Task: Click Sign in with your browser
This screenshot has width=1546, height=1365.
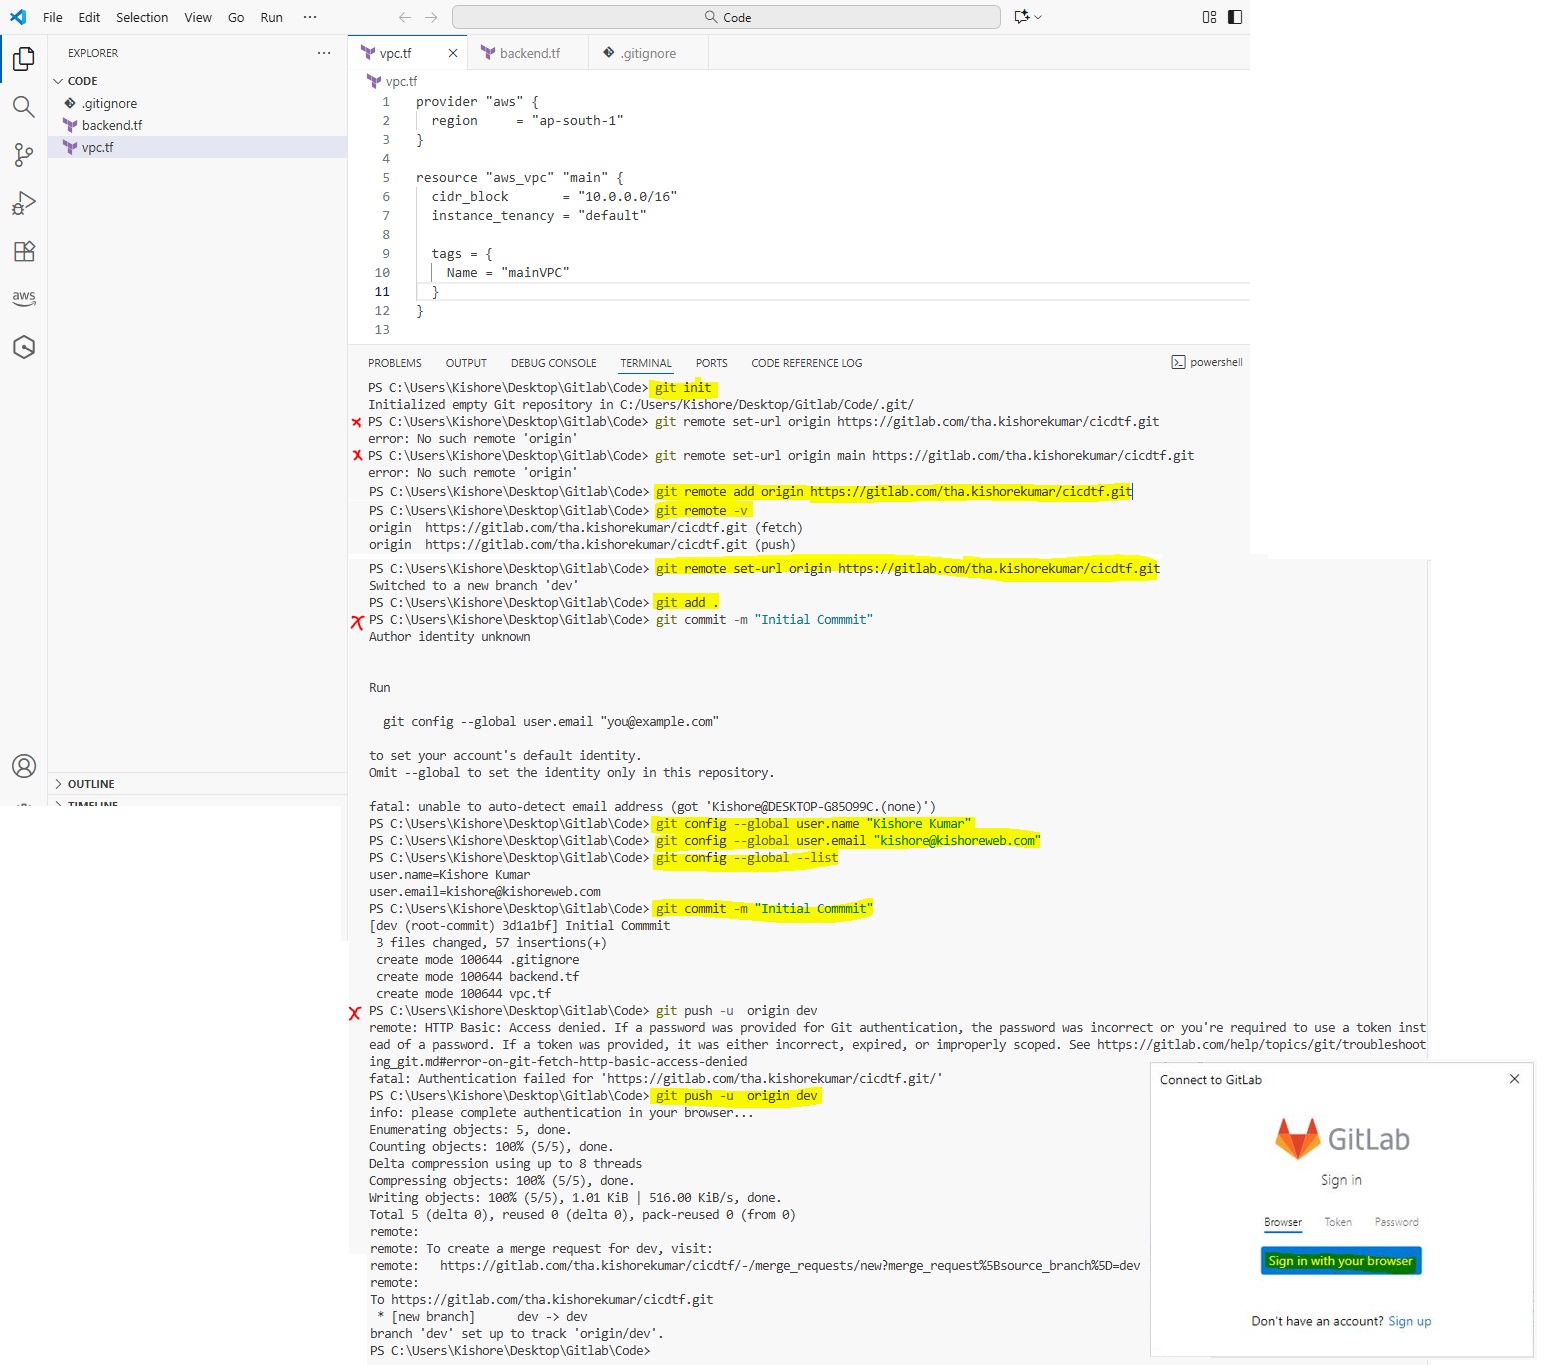Action: [x=1340, y=1261]
